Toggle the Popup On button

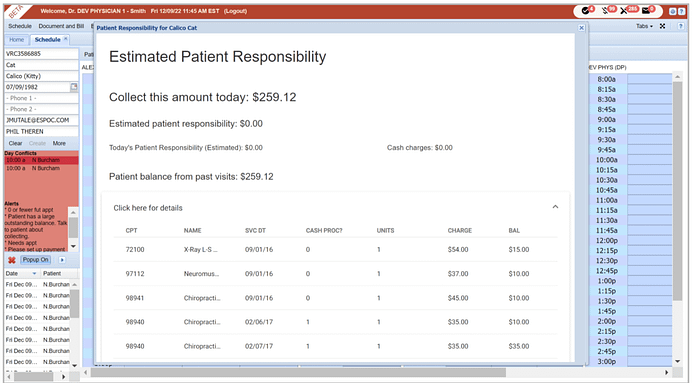(x=35, y=260)
